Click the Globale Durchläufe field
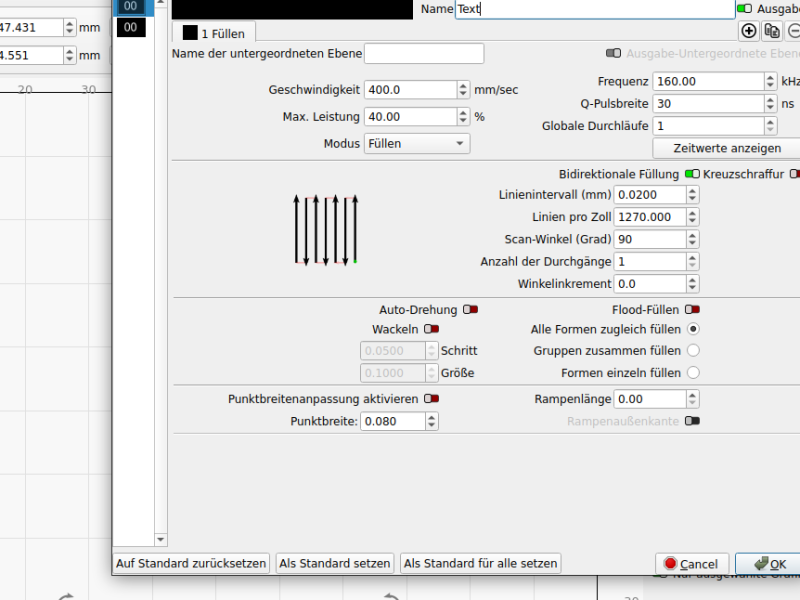 click(x=709, y=126)
